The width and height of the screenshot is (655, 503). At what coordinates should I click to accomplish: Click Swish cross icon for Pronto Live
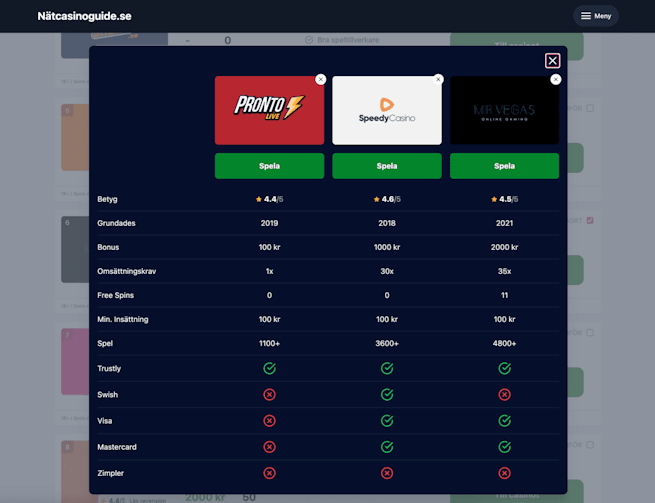click(x=269, y=394)
